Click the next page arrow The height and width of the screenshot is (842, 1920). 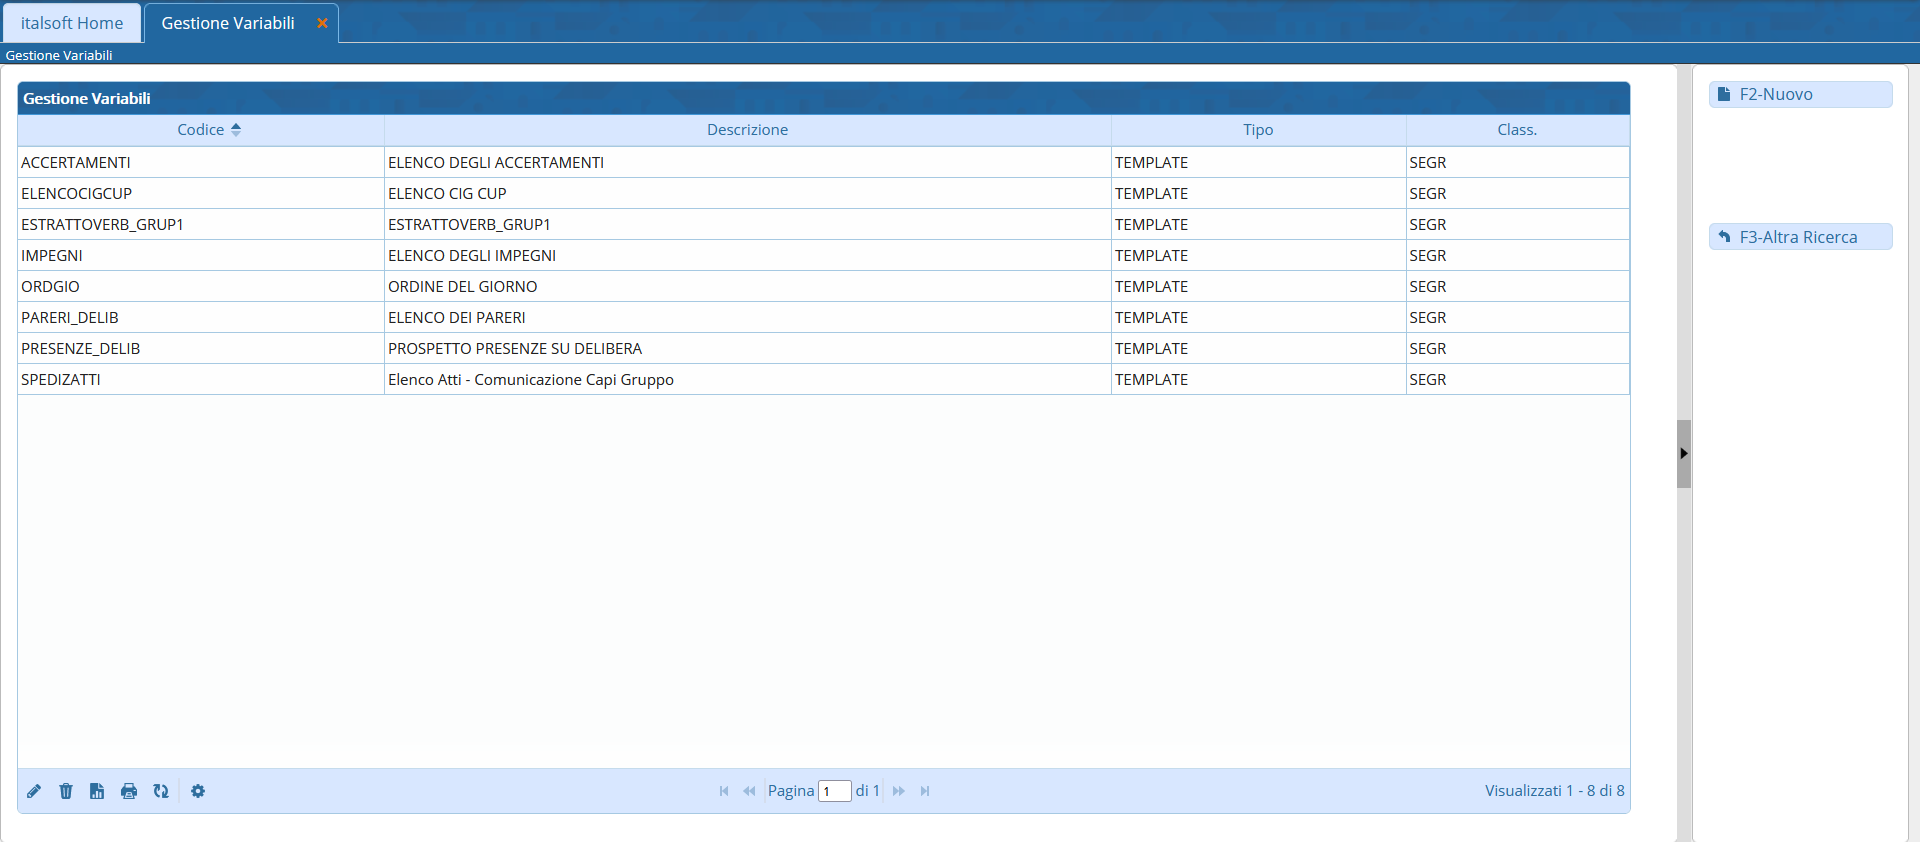(898, 791)
